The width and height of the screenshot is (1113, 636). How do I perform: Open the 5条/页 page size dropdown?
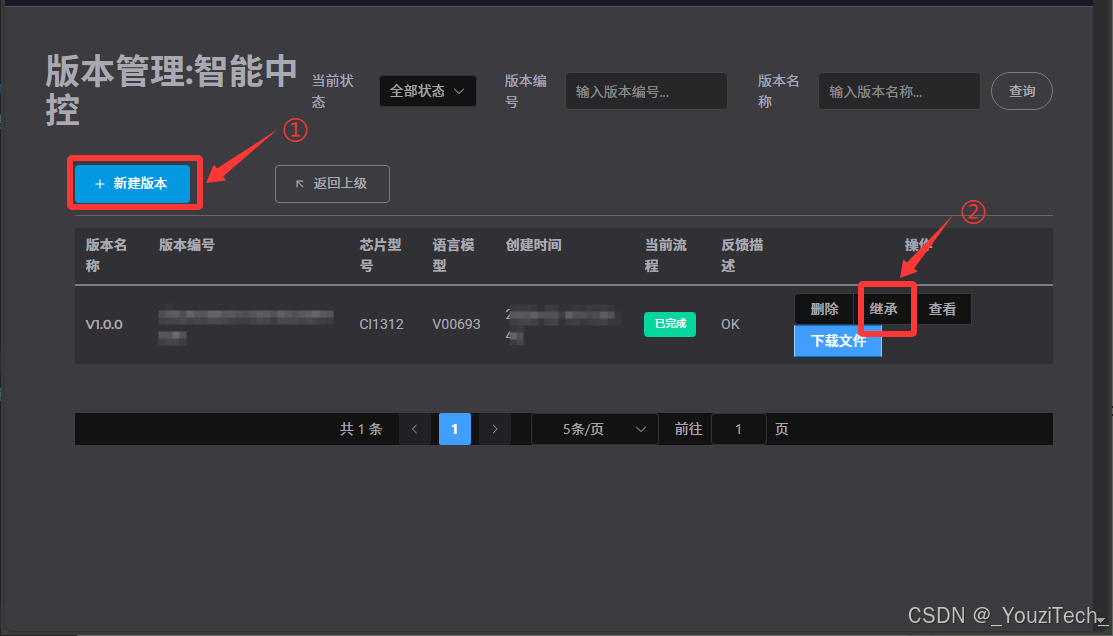coord(595,429)
